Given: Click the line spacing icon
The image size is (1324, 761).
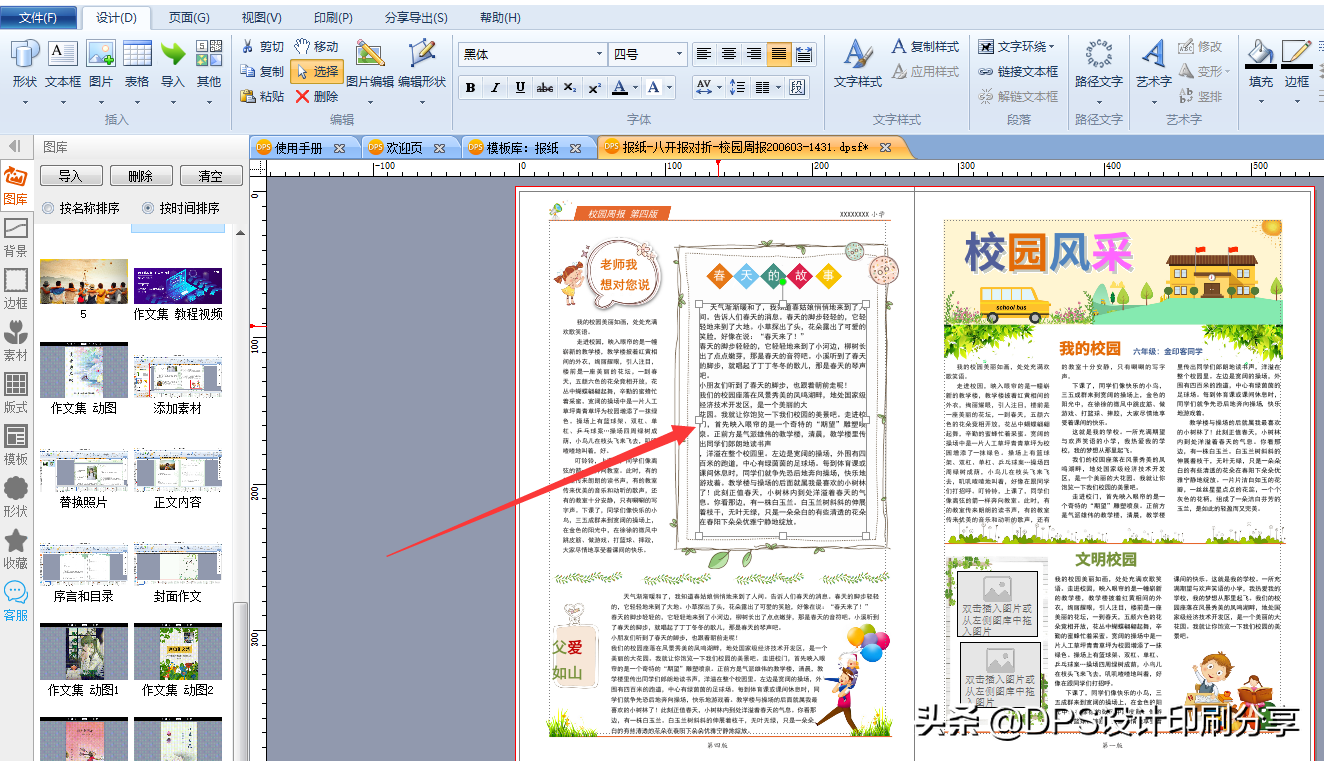Looking at the screenshot, I should (738, 87).
